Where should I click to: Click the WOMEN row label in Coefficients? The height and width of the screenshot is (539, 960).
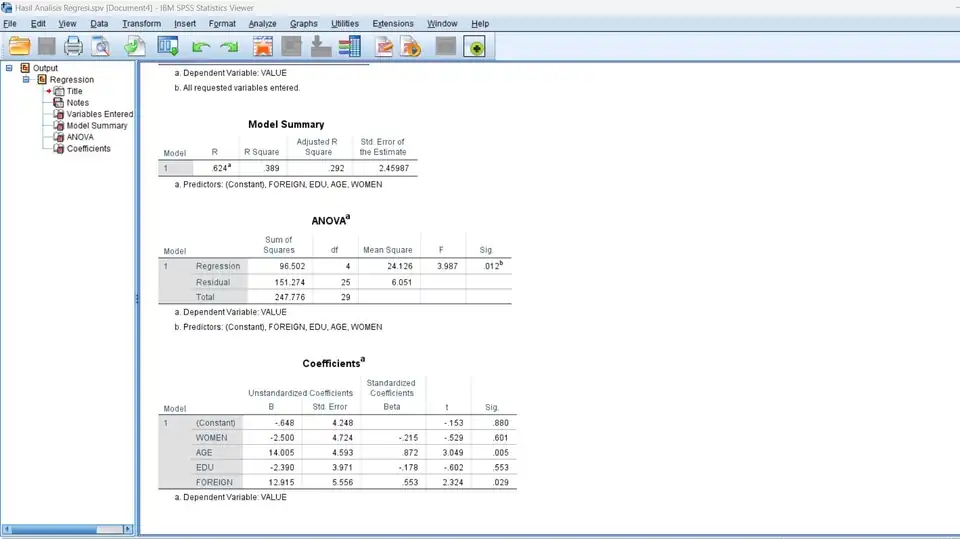(211, 438)
